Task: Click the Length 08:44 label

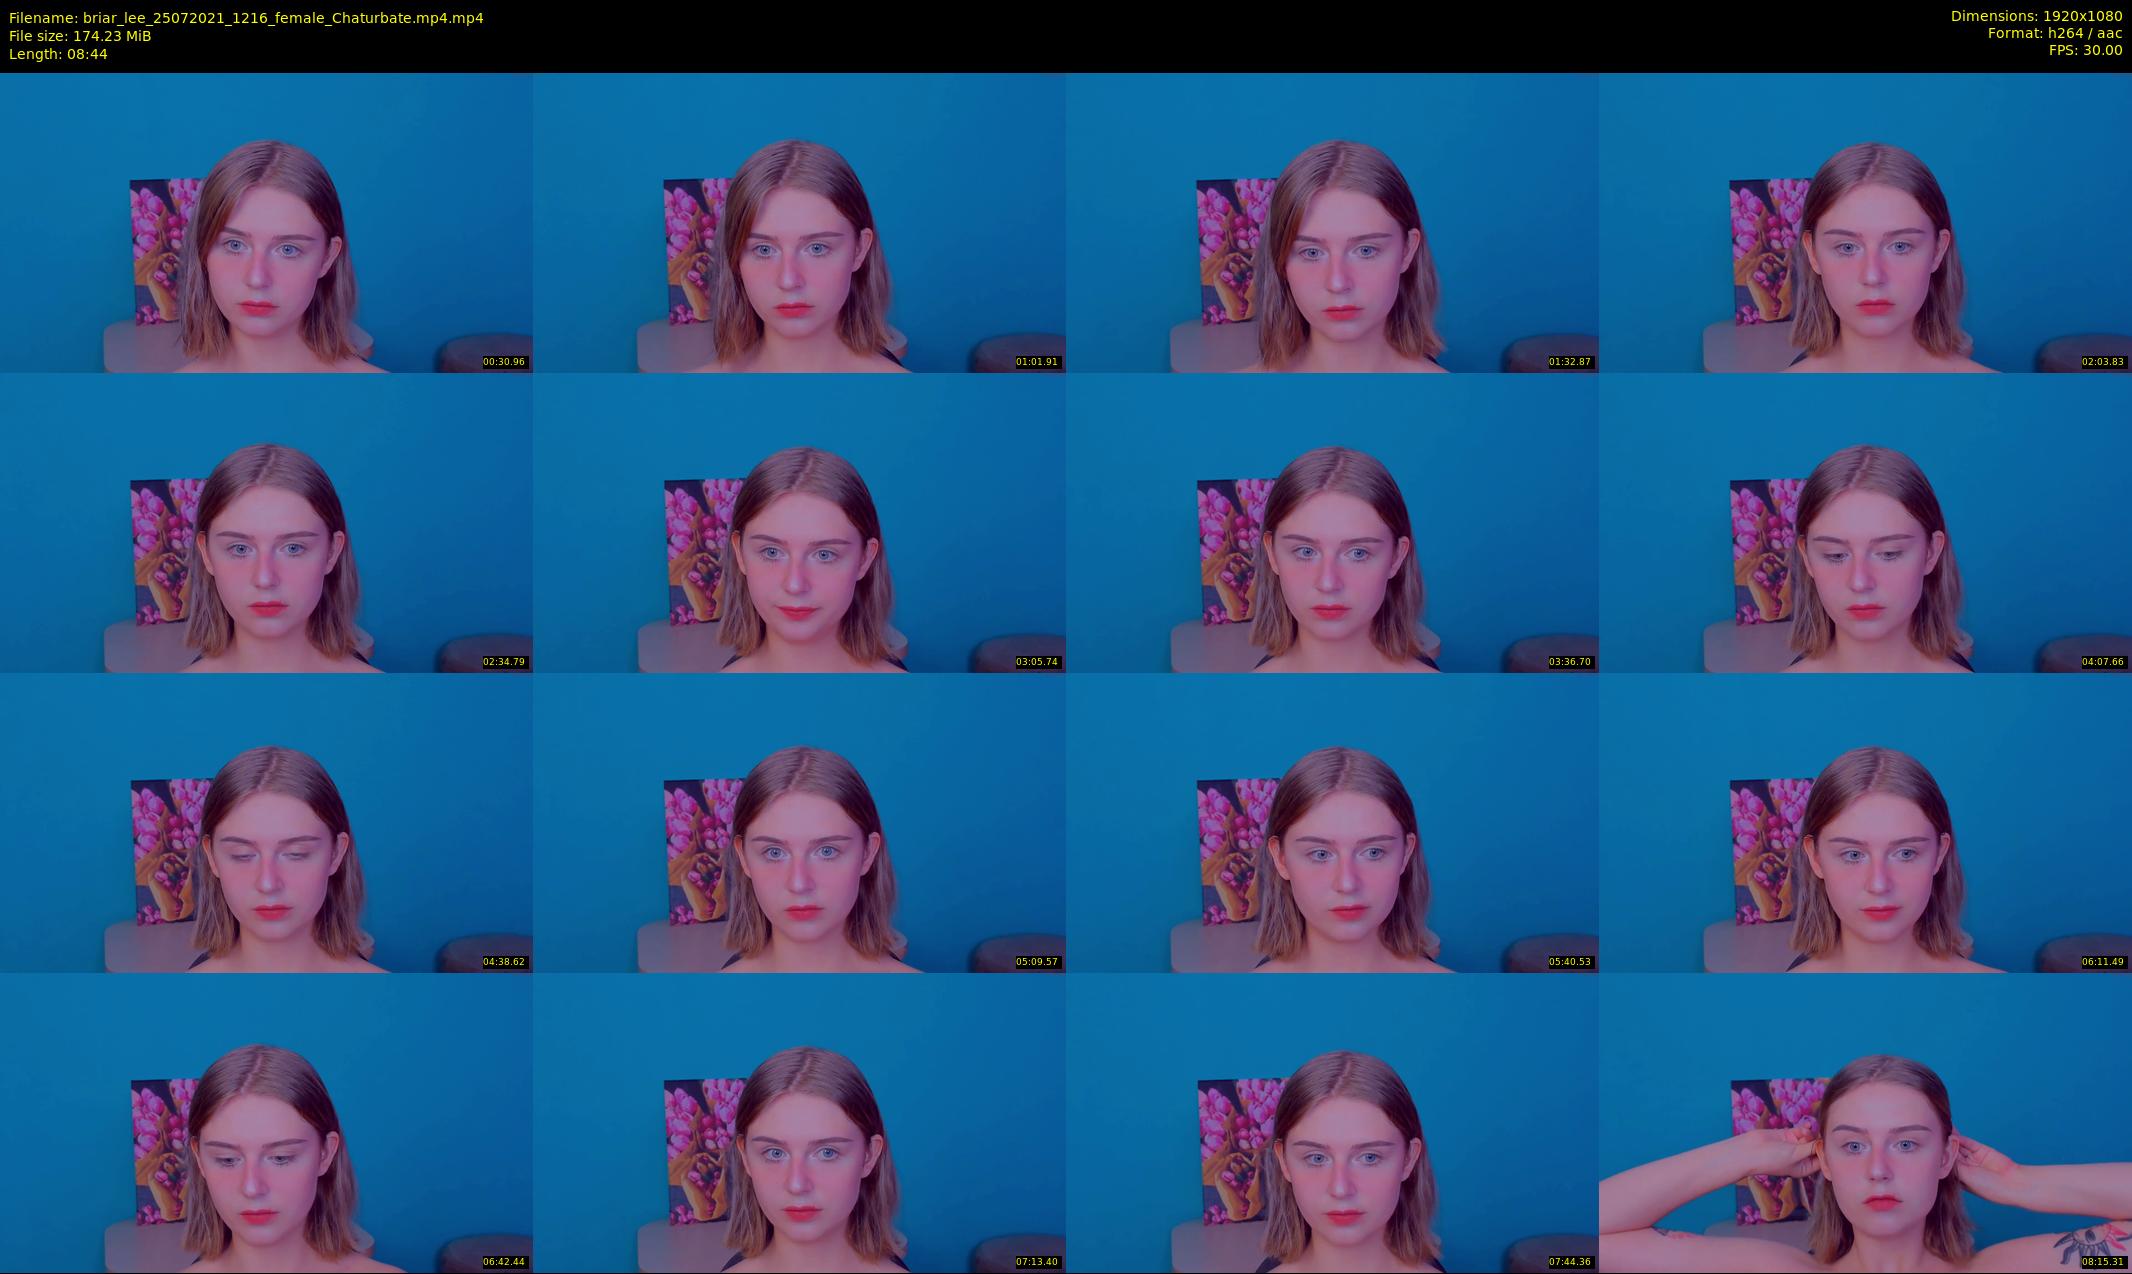Action: point(58,54)
